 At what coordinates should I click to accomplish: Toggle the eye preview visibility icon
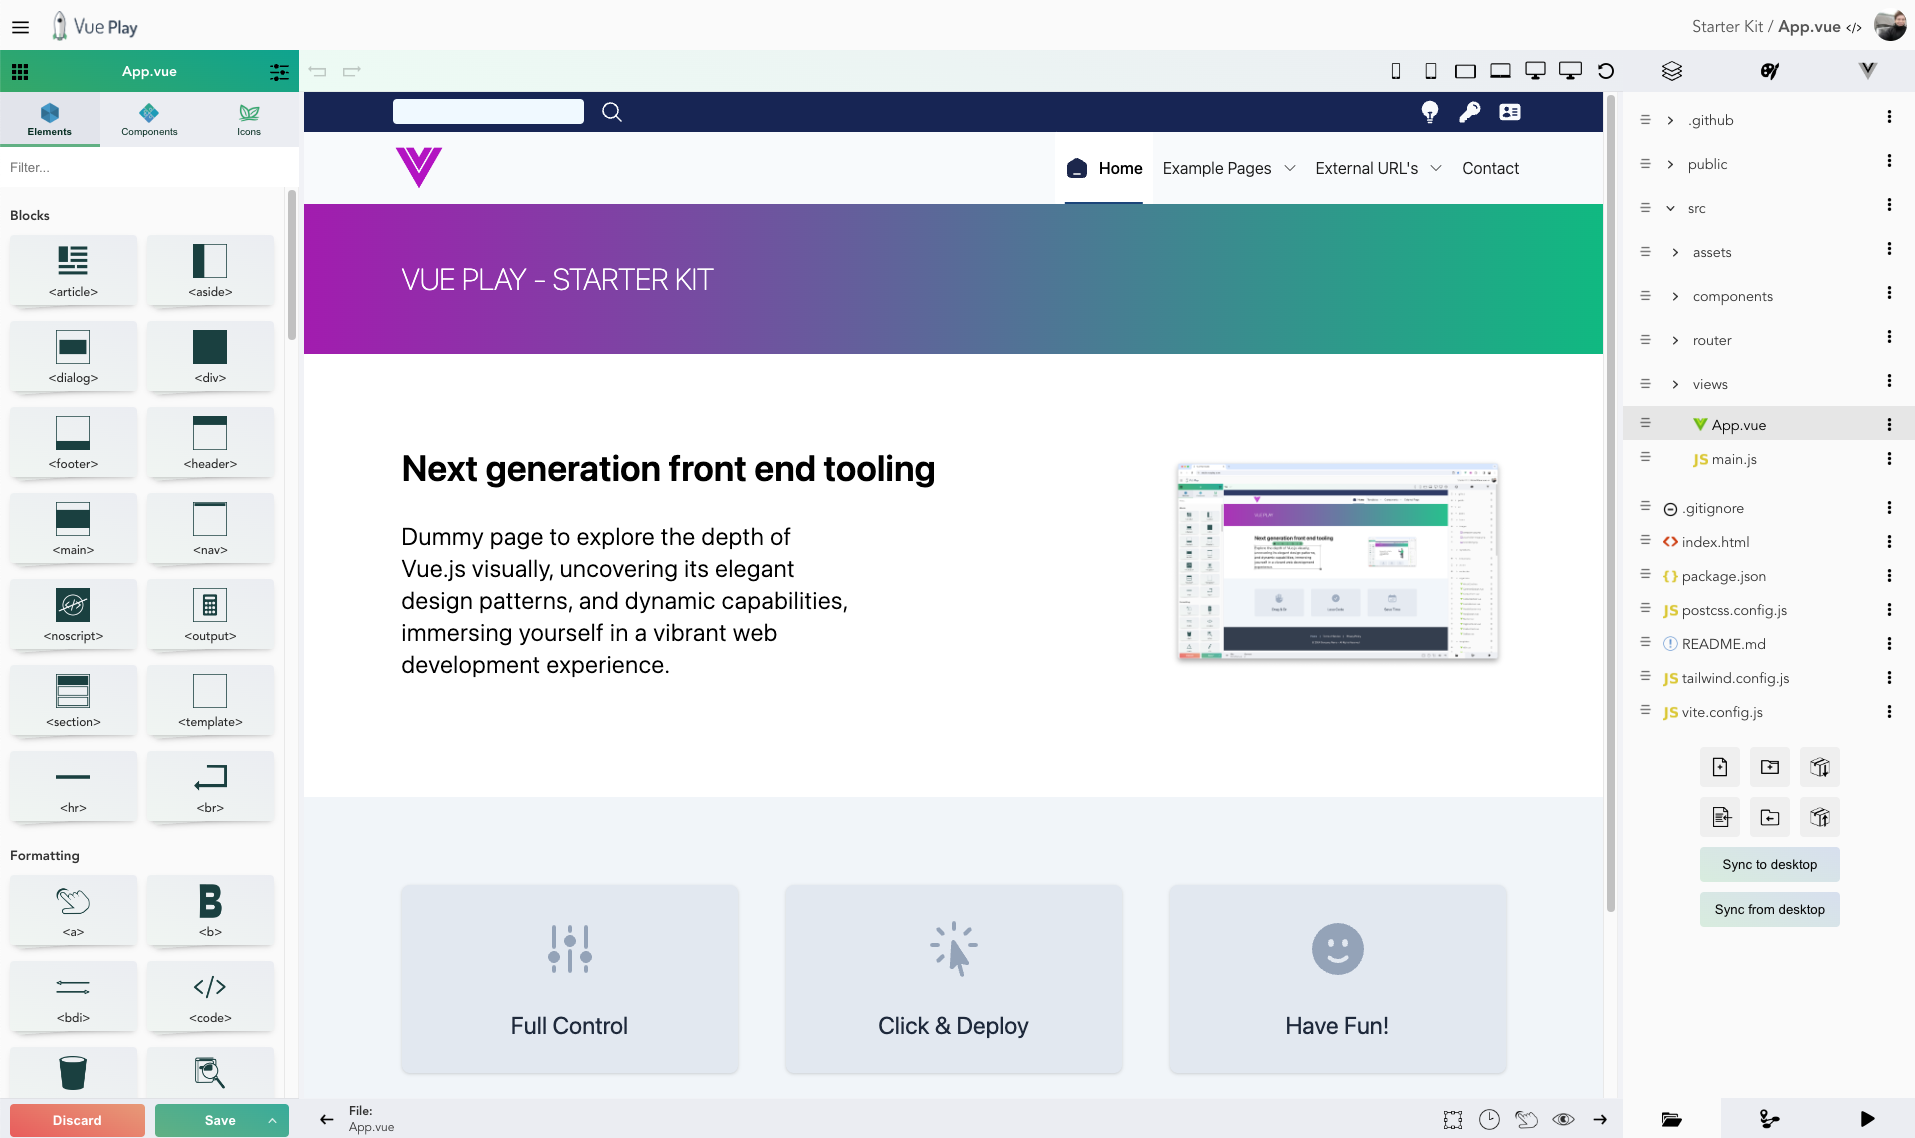[1564, 1119]
